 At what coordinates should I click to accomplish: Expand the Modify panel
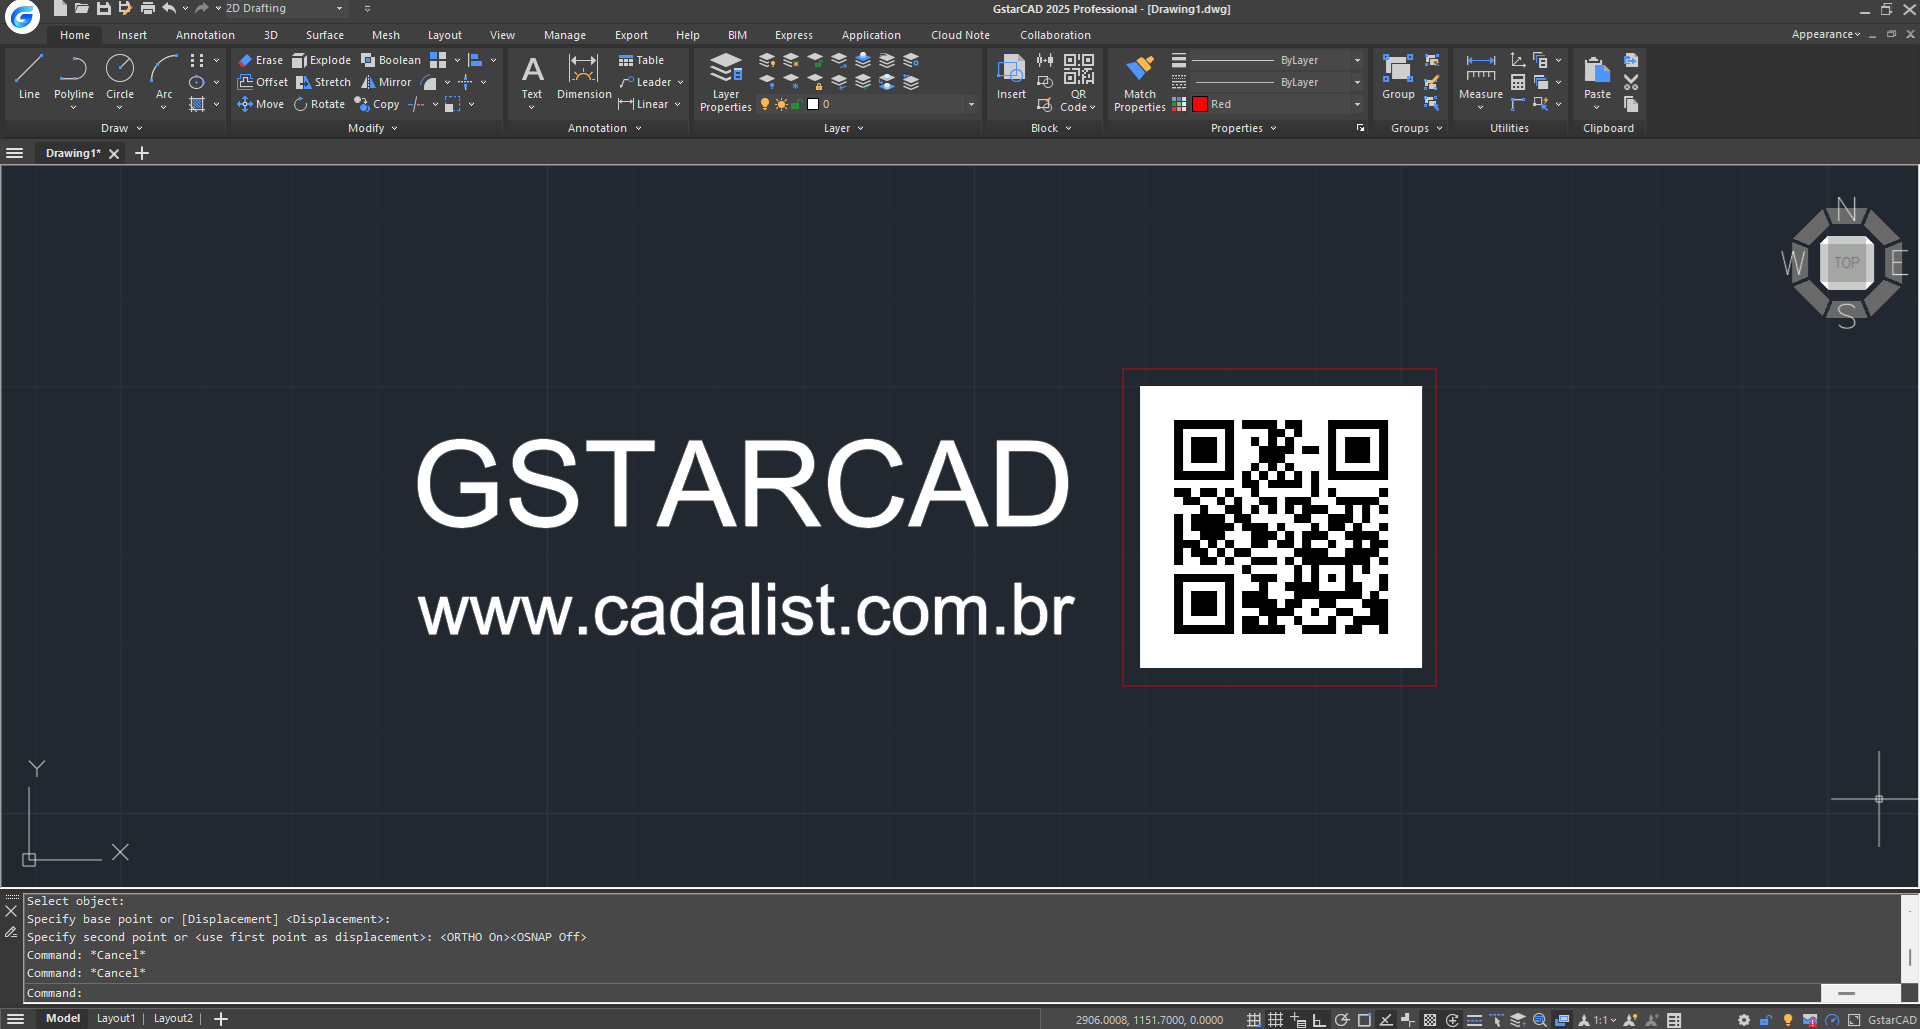coord(372,128)
